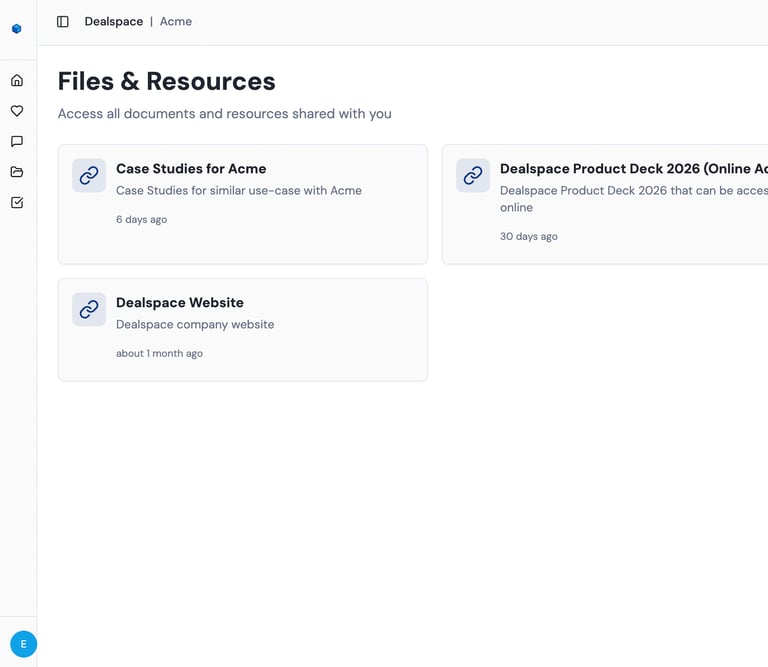768x667 pixels.
Task: Open Dealspace Product Deck 2026 title
Action: click(x=634, y=168)
